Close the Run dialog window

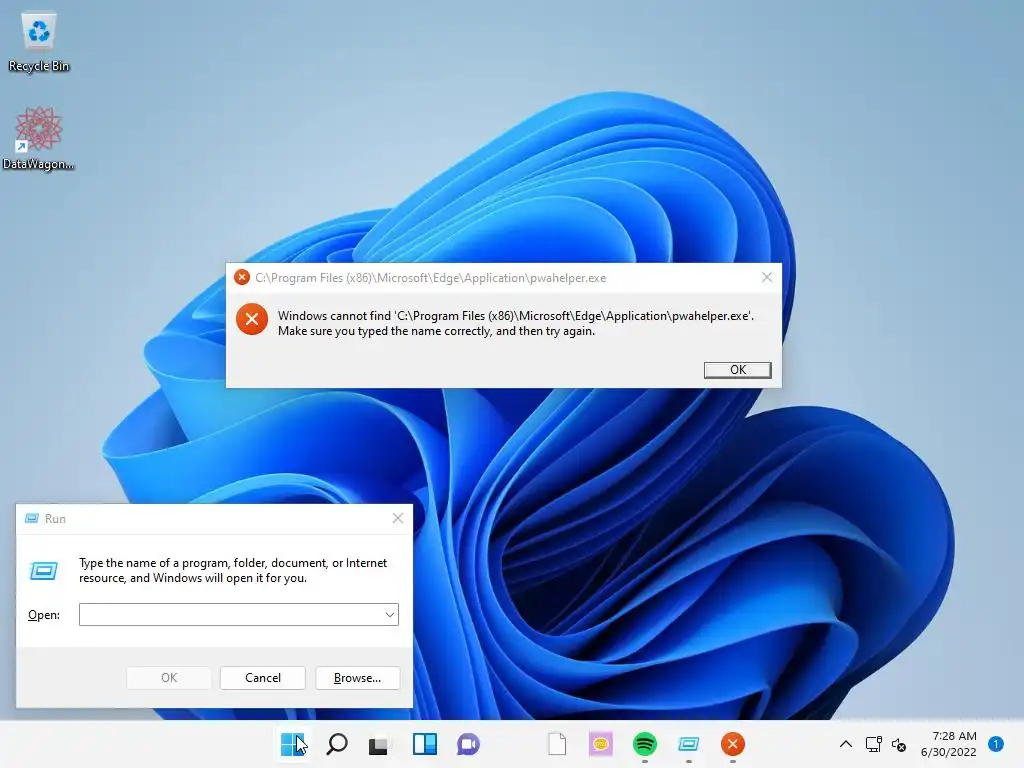(x=398, y=519)
